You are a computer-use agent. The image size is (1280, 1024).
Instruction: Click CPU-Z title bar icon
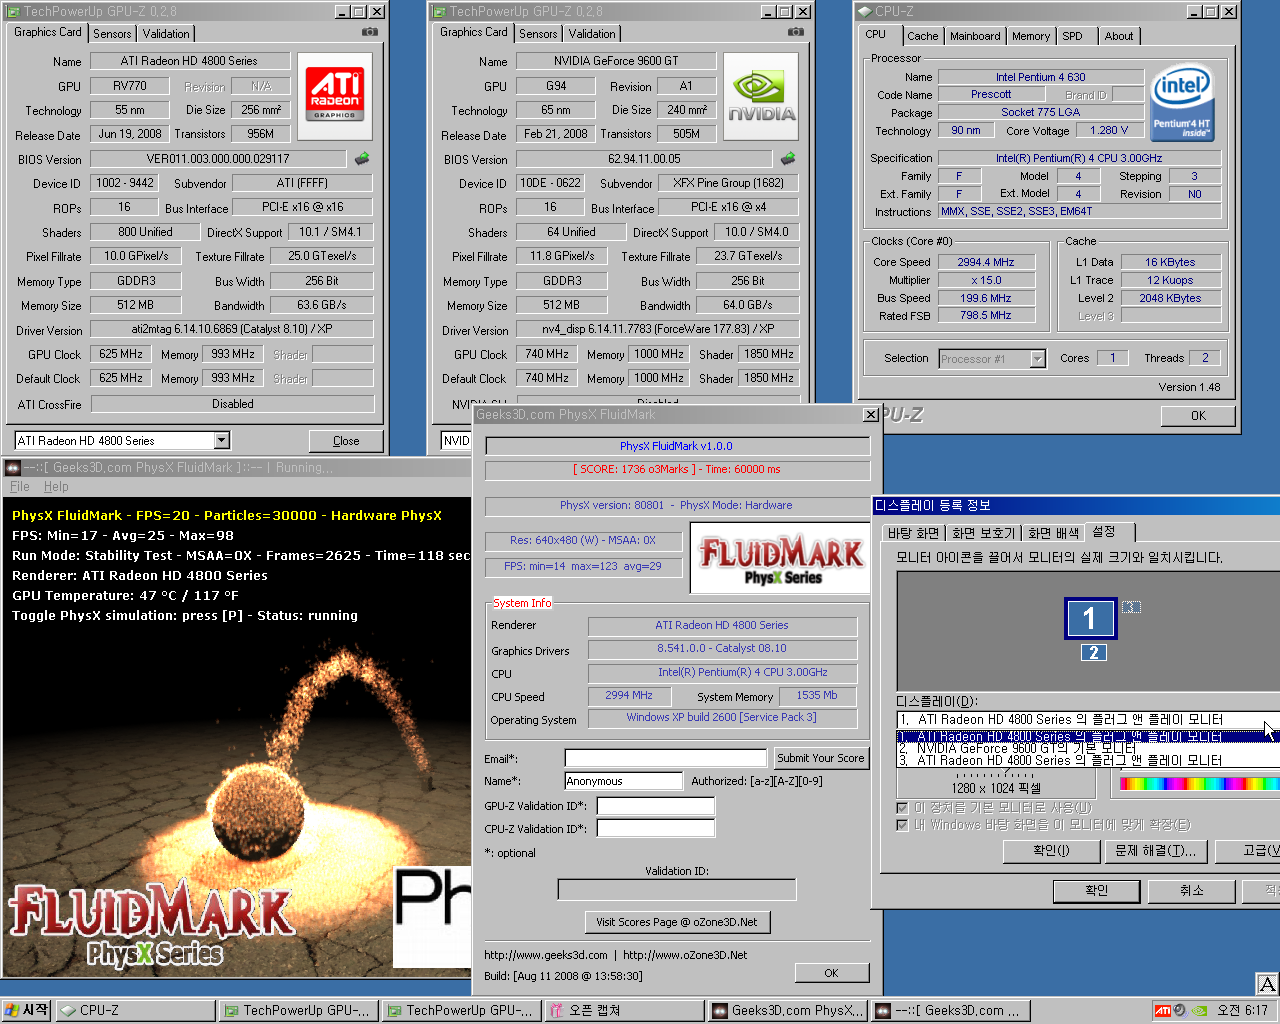865,11
